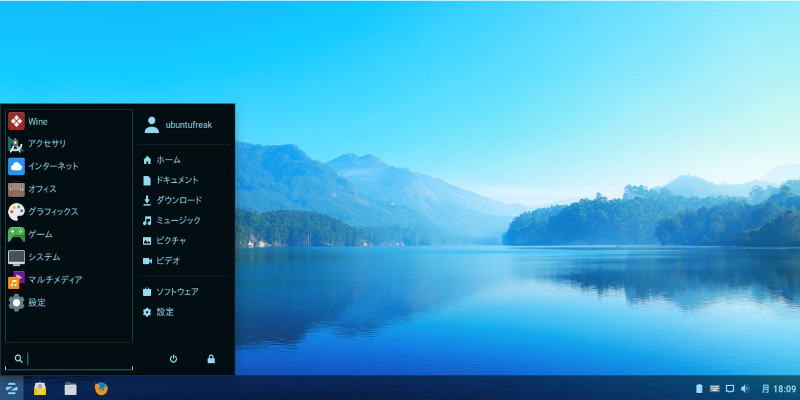
Task: Select the マルチメディア menu label
Action: 55,280
